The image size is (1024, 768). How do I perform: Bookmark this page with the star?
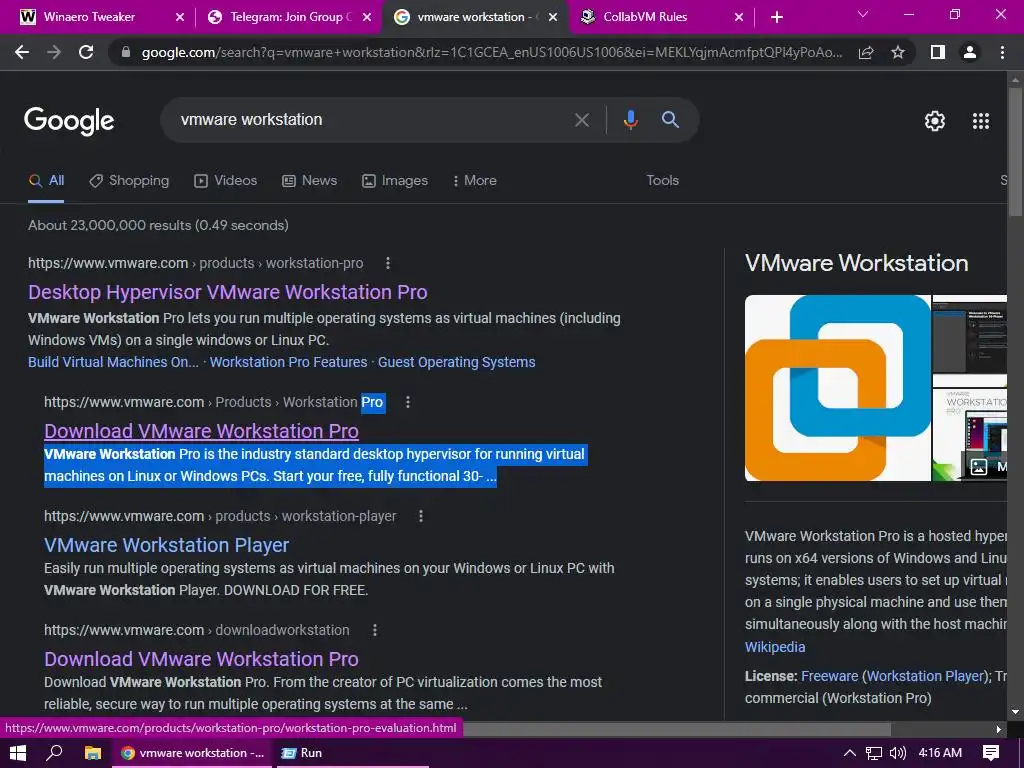(x=898, y=52)
